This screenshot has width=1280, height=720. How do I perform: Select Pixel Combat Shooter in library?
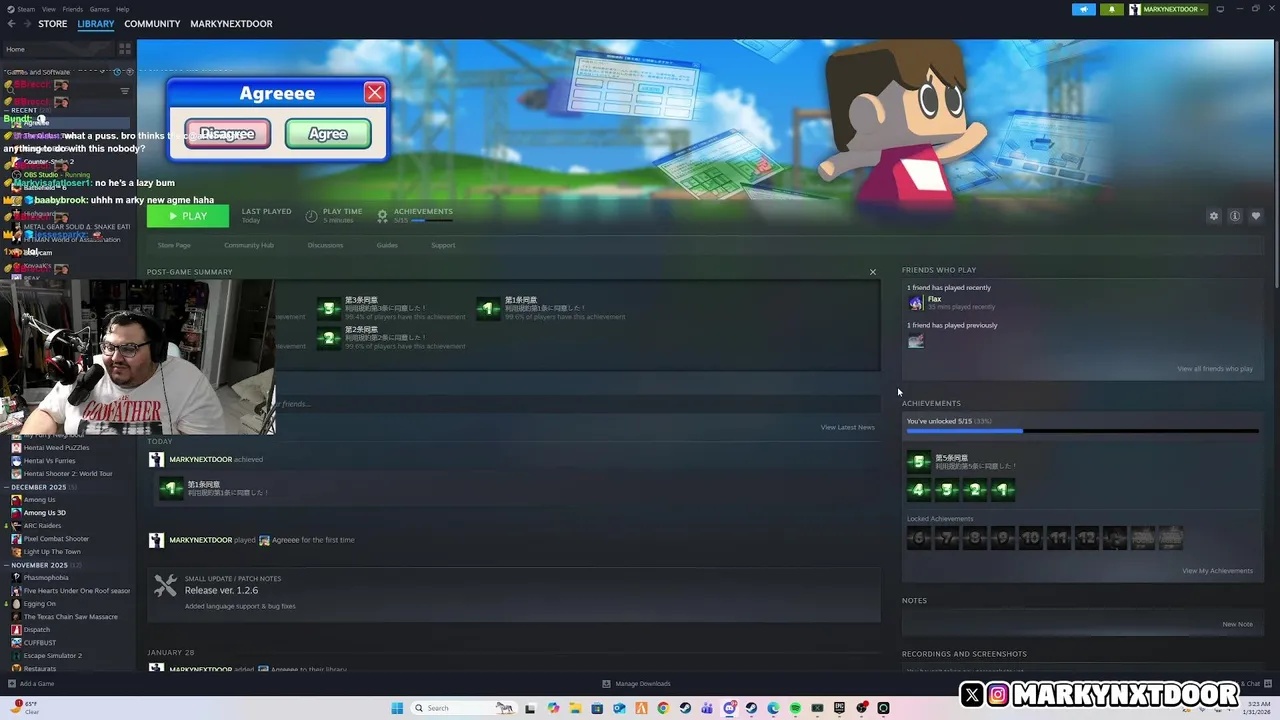pos(56,539)
